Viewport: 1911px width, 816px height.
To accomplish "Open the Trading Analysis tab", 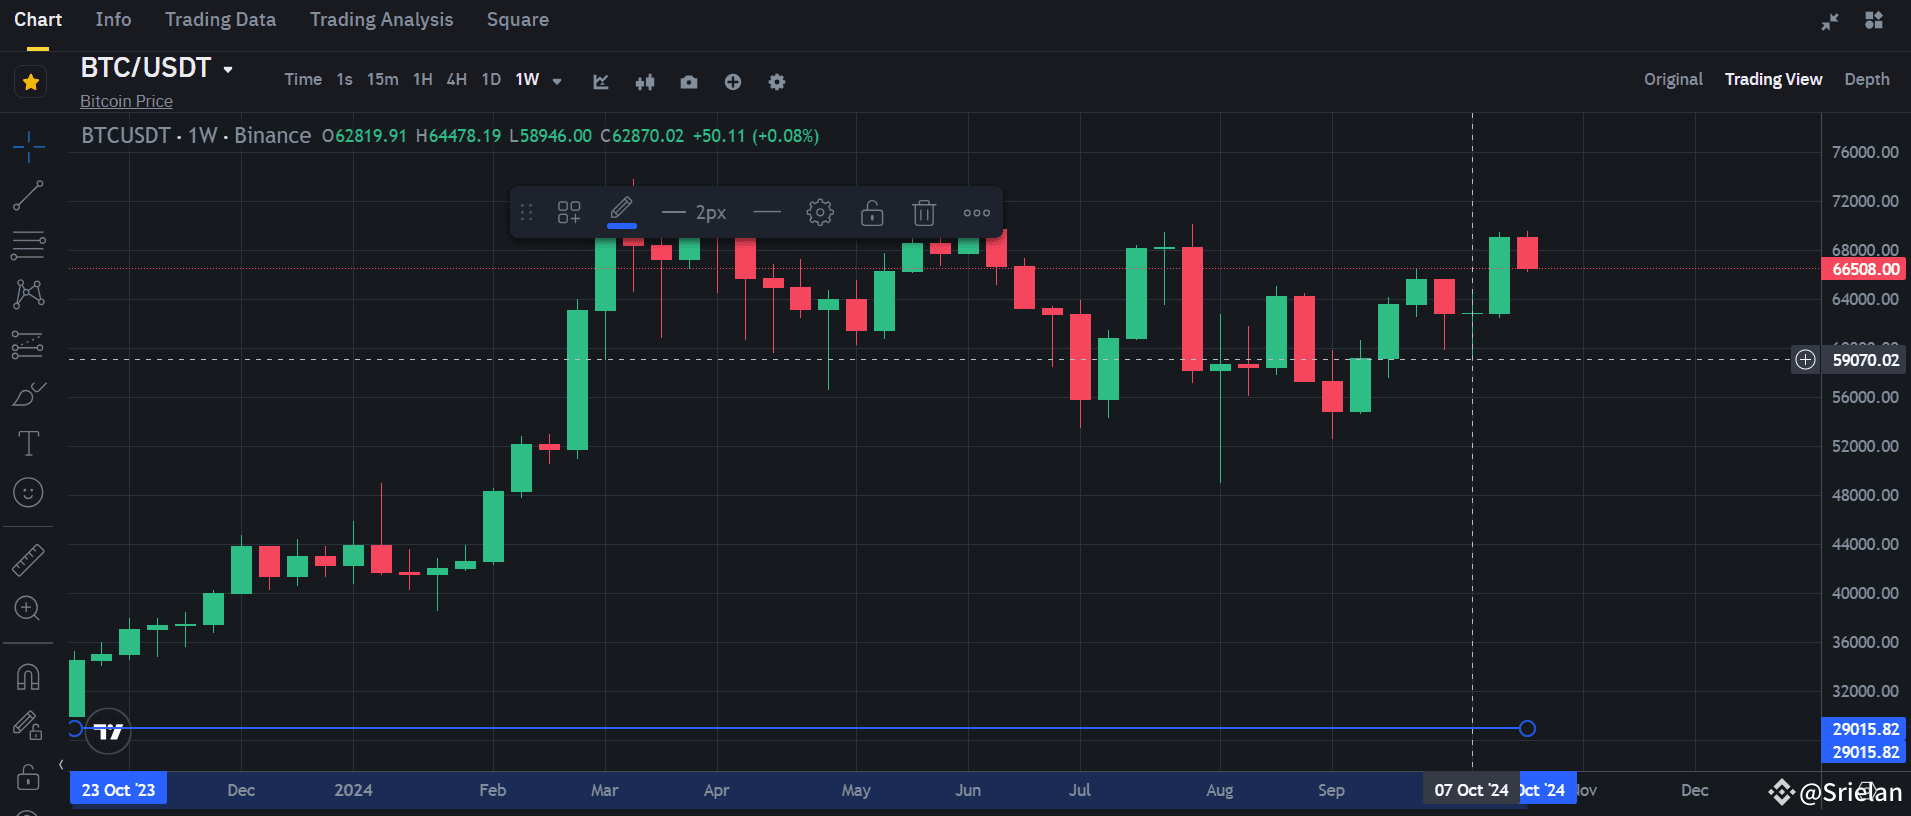I will 381,20.
